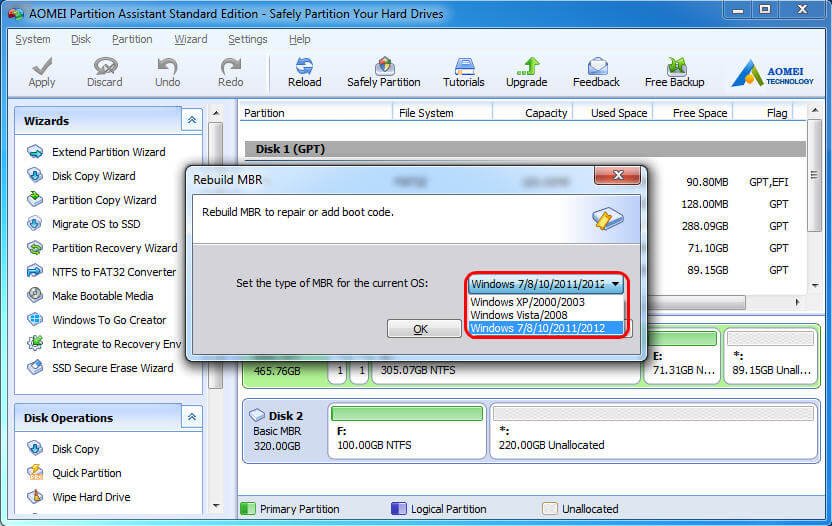Click the partition list scroll up arrow
Image resolution: width=832 pixels, height=526 pixels.
pyautogui.click(x=814, y=111)
